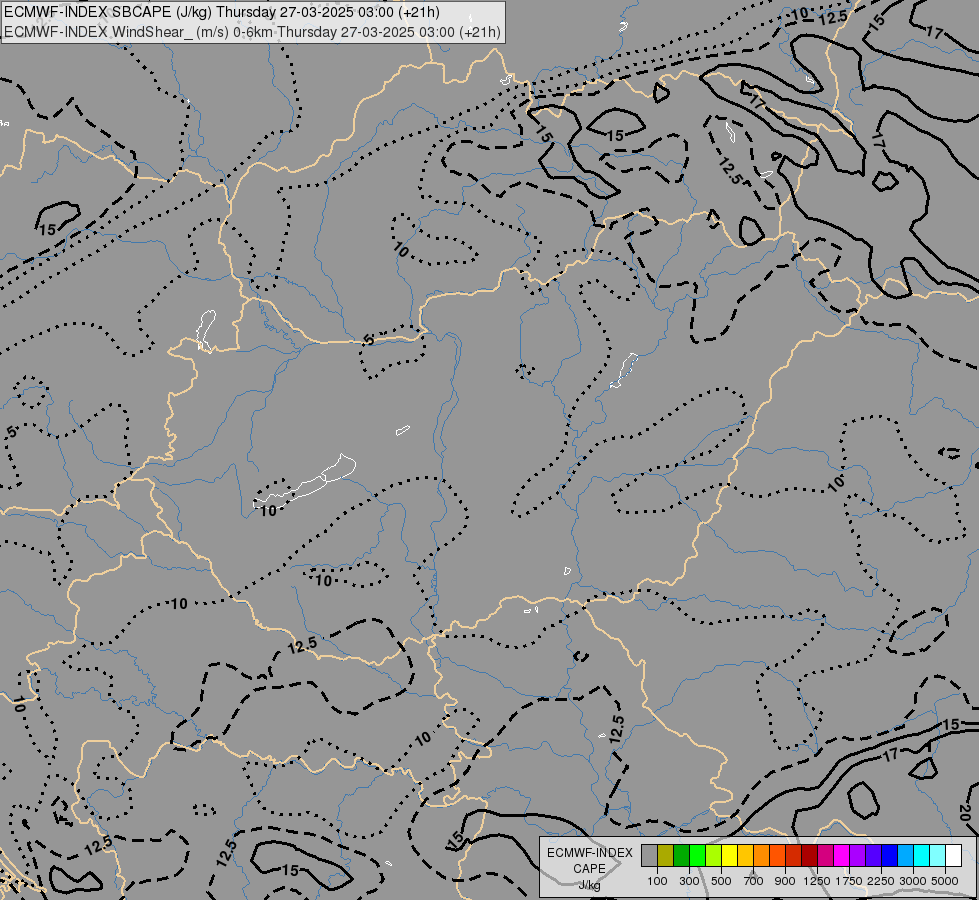The width and height of the screenshot is (979, 900).
Task: Select the bright magenta legend swatch
Action: (x=842, y=855)
